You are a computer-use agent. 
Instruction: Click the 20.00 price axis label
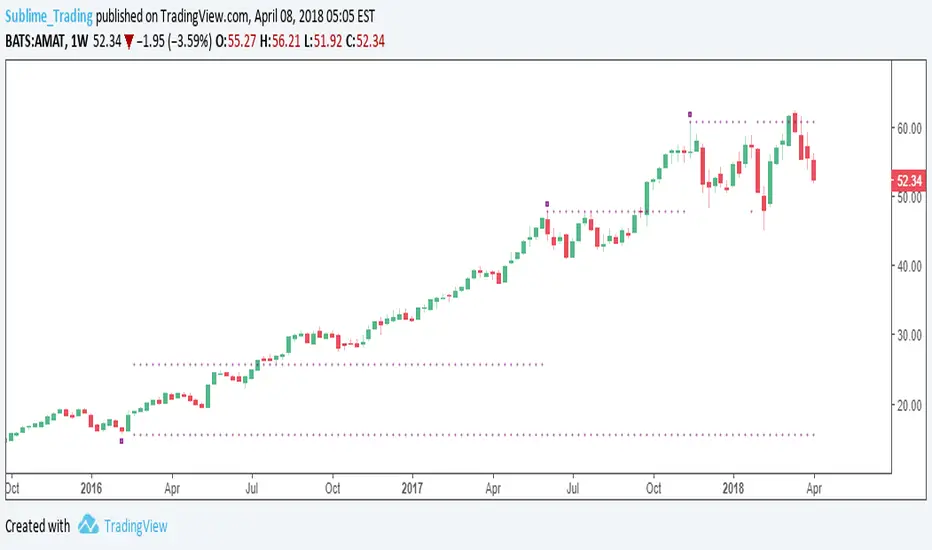tap(909, 404)
